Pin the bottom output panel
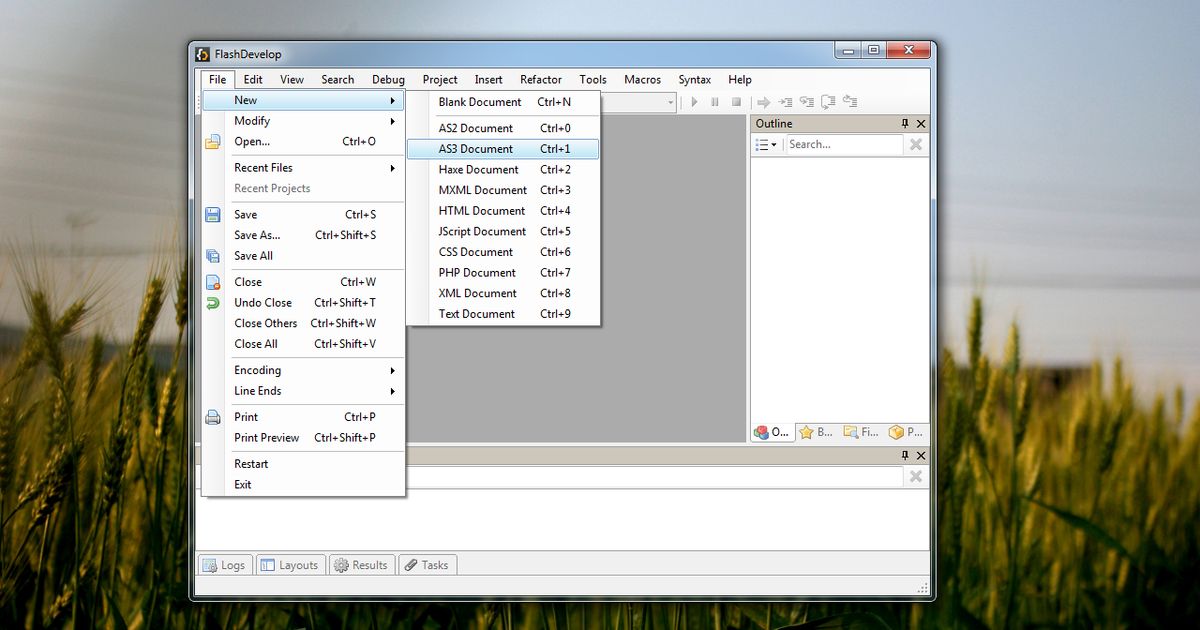The width and height of the screenshot is (1200, 630). click(905, 455)
